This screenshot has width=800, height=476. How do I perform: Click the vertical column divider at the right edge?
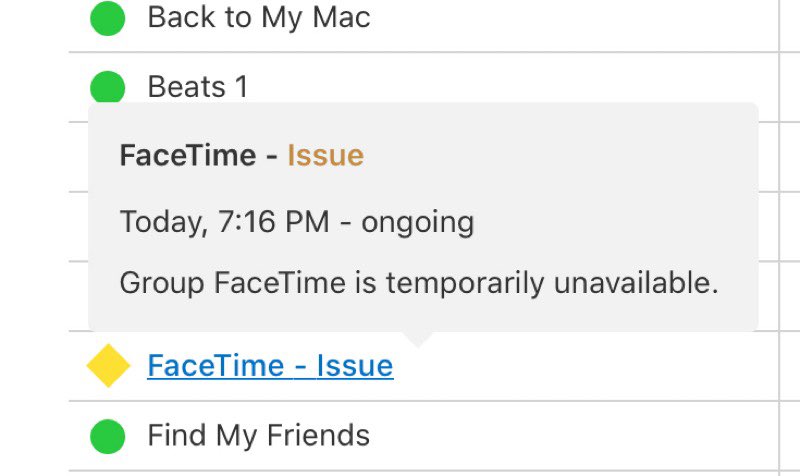[780, 238]
